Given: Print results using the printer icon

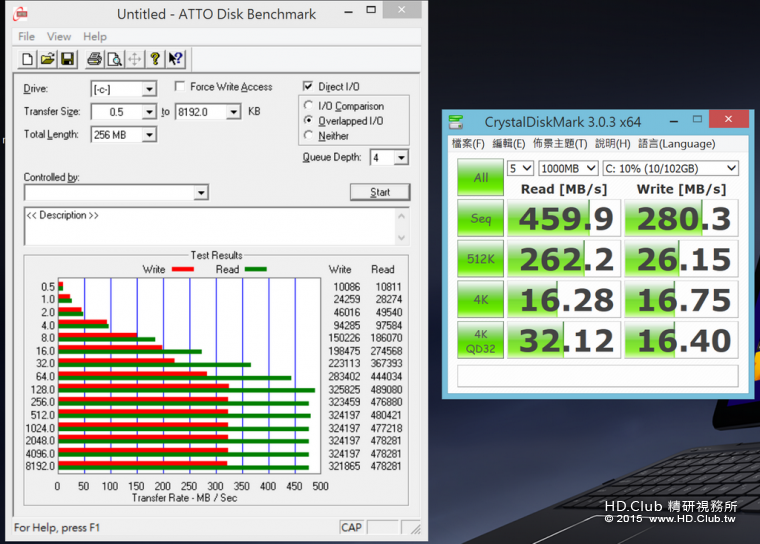Looking at the screenshot, I should pyautogui.click(x=94, y=59).
